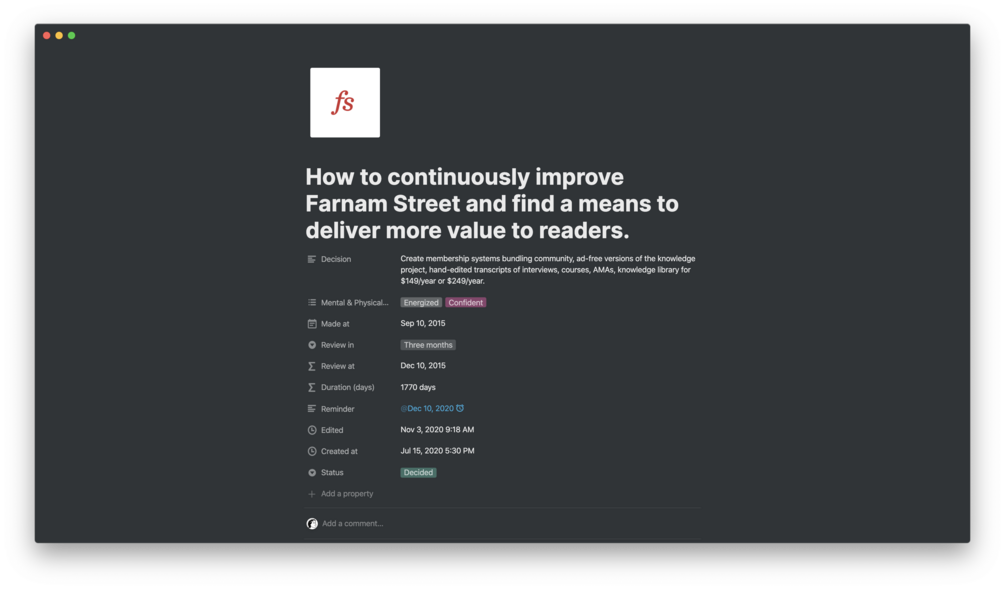Open the Status property label
This screenshot has height=589, width=1005.
pyautogui.click(x=332, y=472)
